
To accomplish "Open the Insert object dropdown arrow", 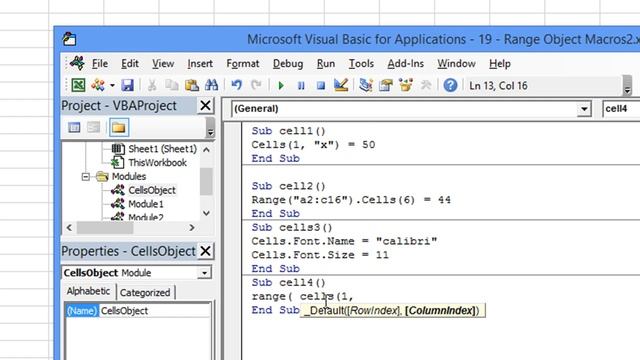I will click(x=112, y=85).
